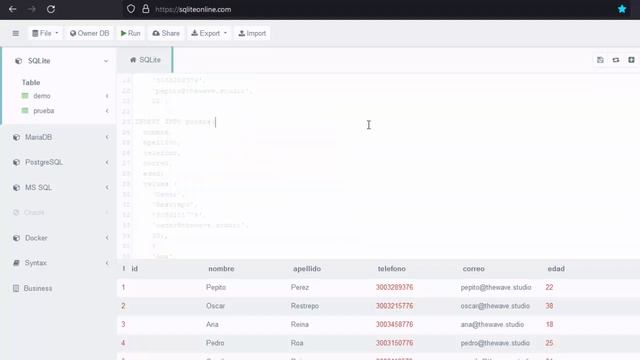640x360 pixels.
Task: Click the Syntax book icon
Action: point(16,263)
